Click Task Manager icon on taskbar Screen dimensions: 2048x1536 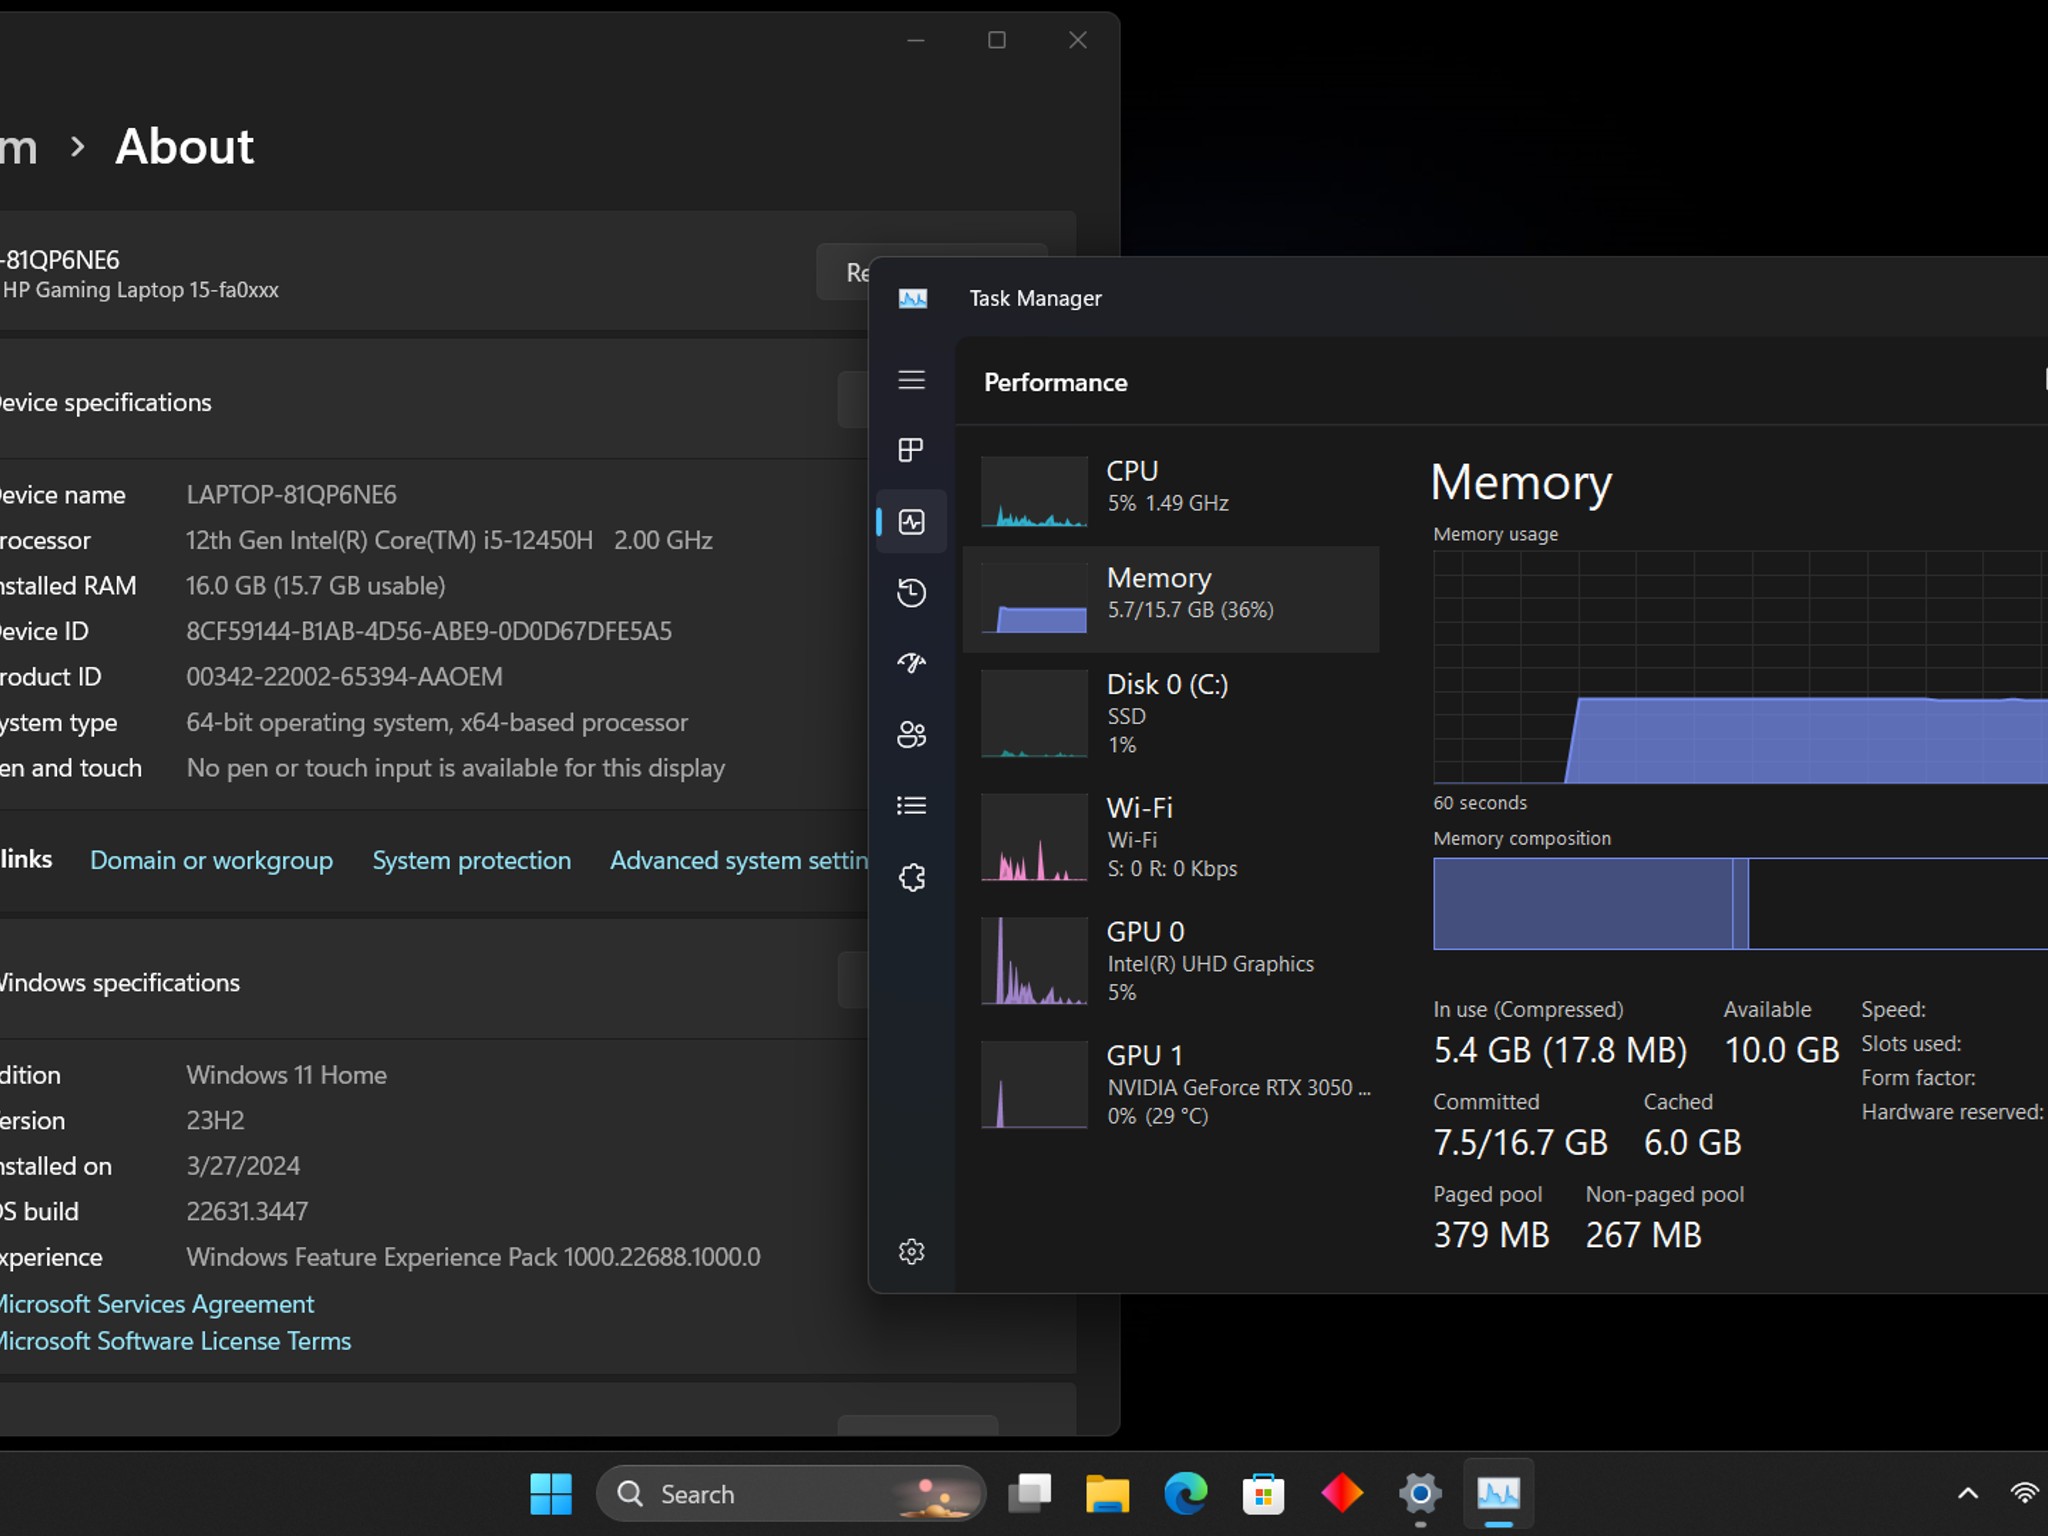coord(1498,1494)
